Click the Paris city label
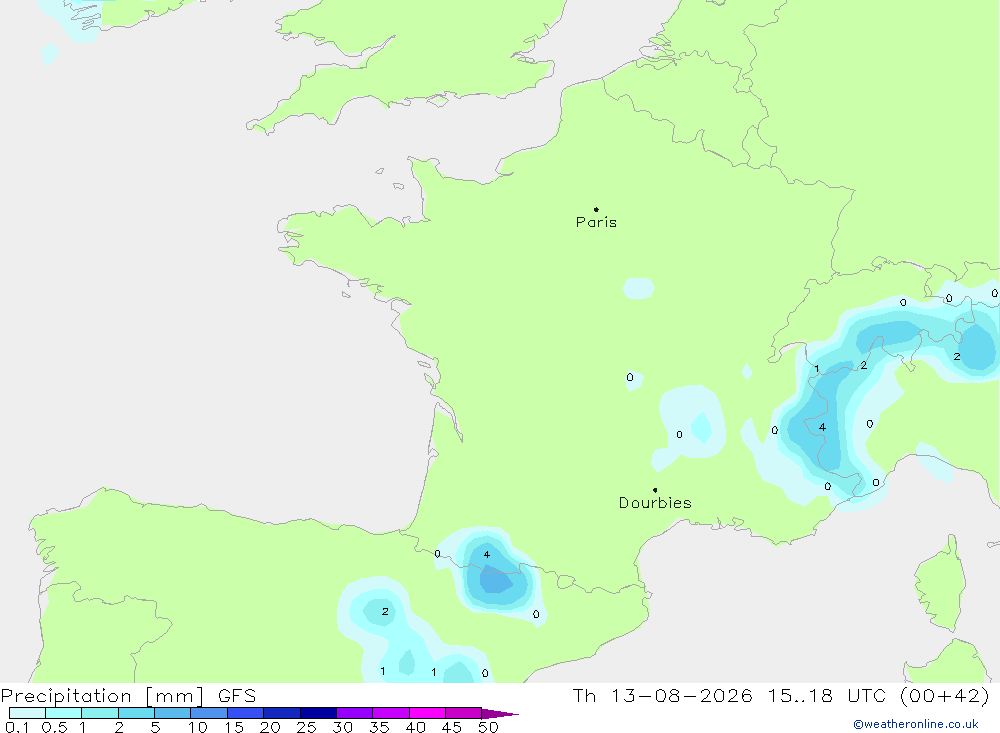The image size is (1000, 733). click(596, 223)
